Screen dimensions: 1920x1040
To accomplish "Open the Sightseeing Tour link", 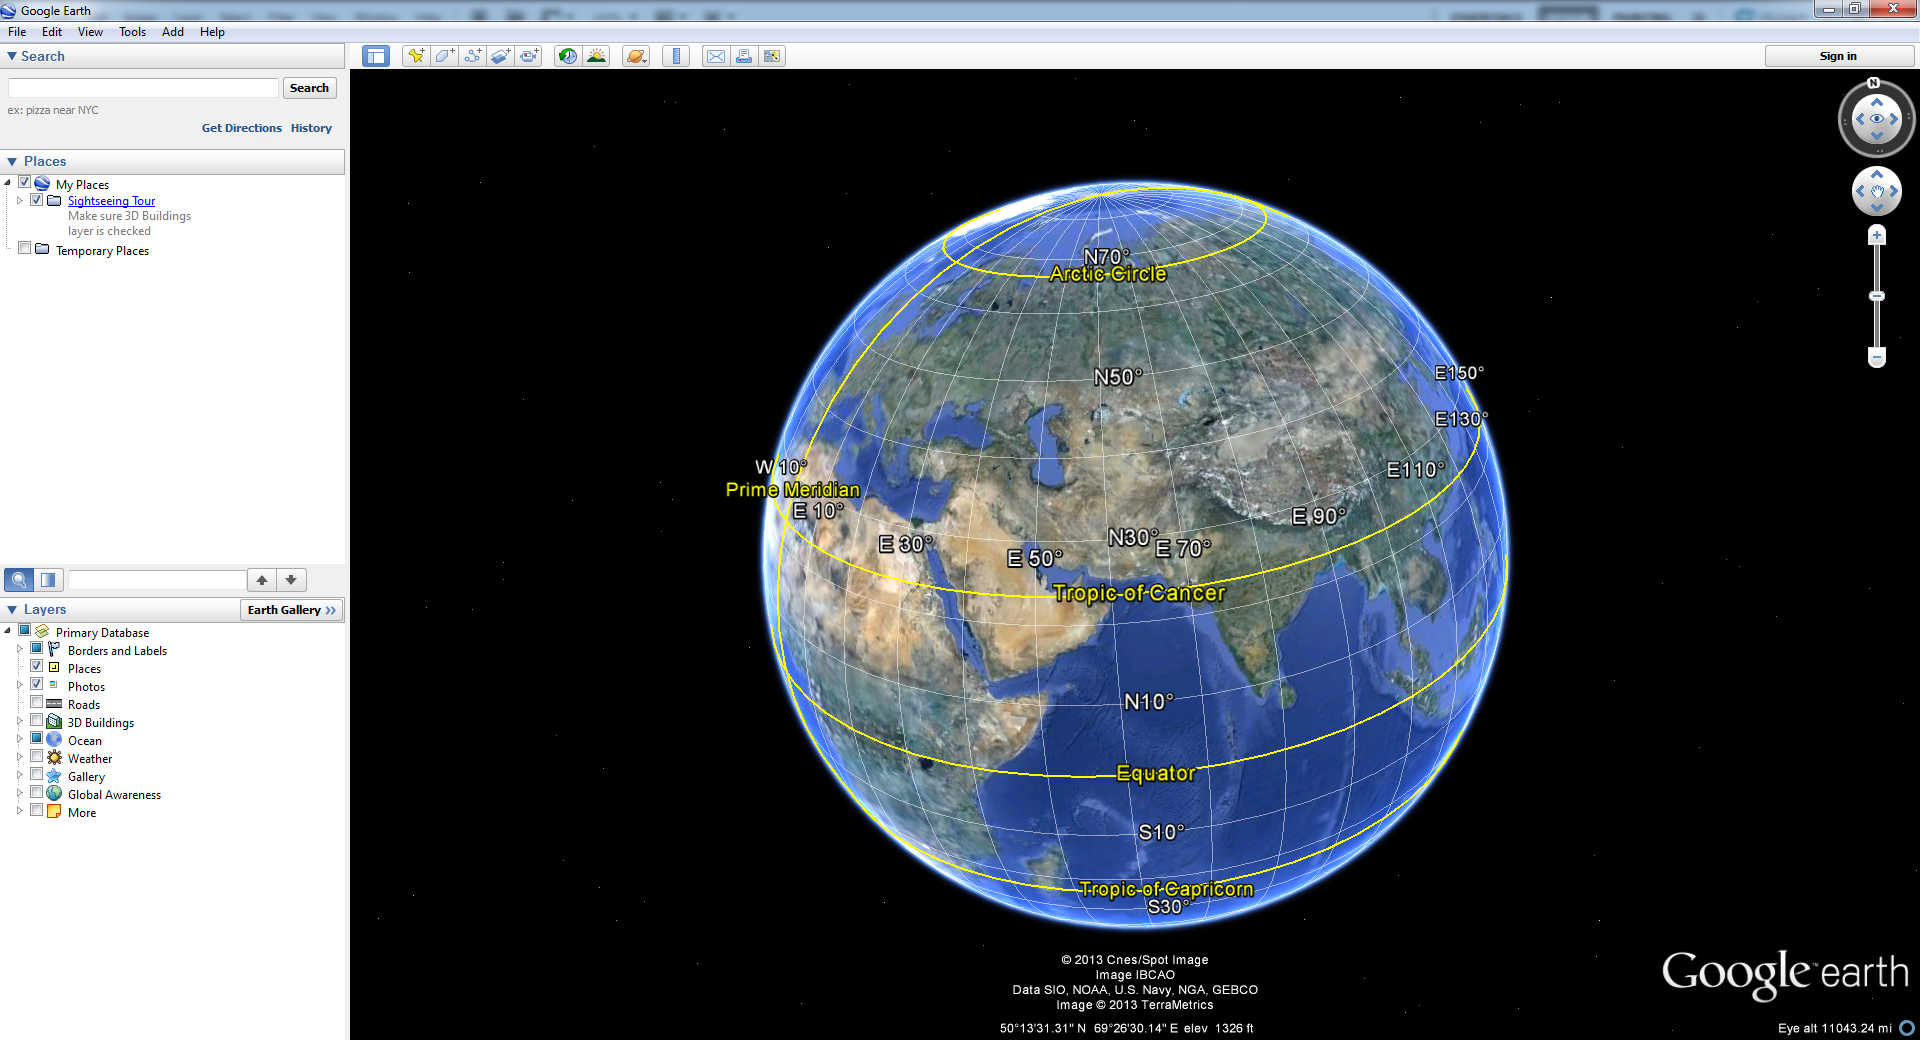I will [111, 201].
